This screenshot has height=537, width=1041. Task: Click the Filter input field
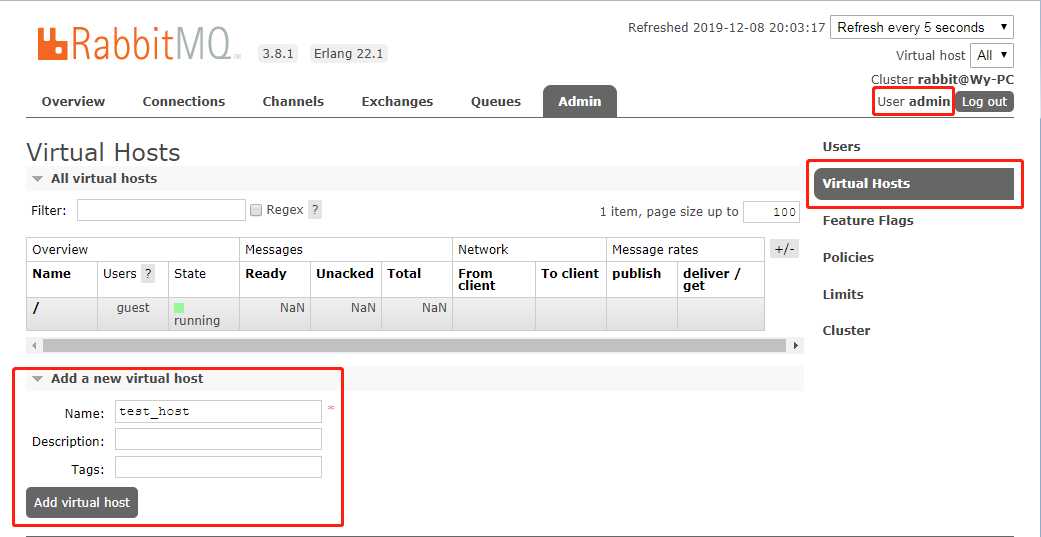(x=161, y=210)
